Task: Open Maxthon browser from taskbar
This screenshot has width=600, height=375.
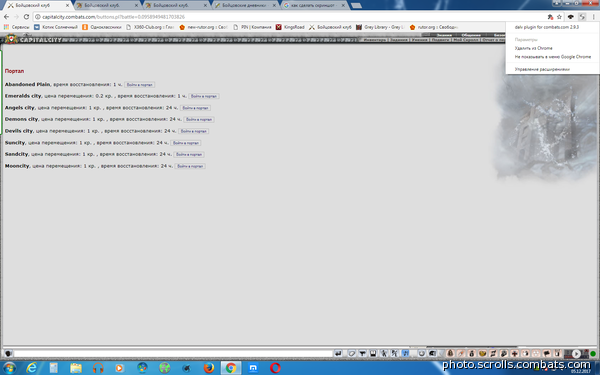Action: (253, 368)
